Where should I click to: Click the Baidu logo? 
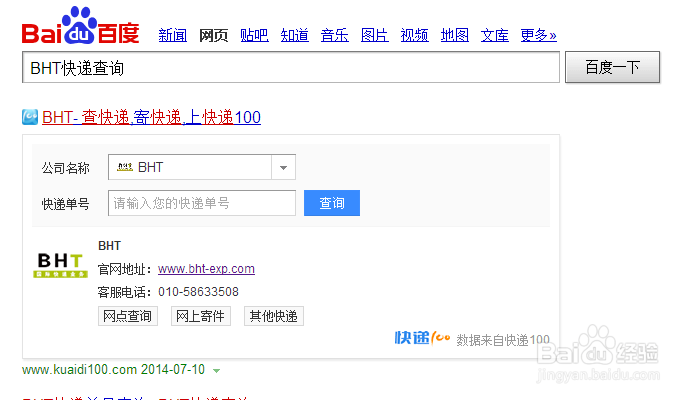tap(80, 25)
